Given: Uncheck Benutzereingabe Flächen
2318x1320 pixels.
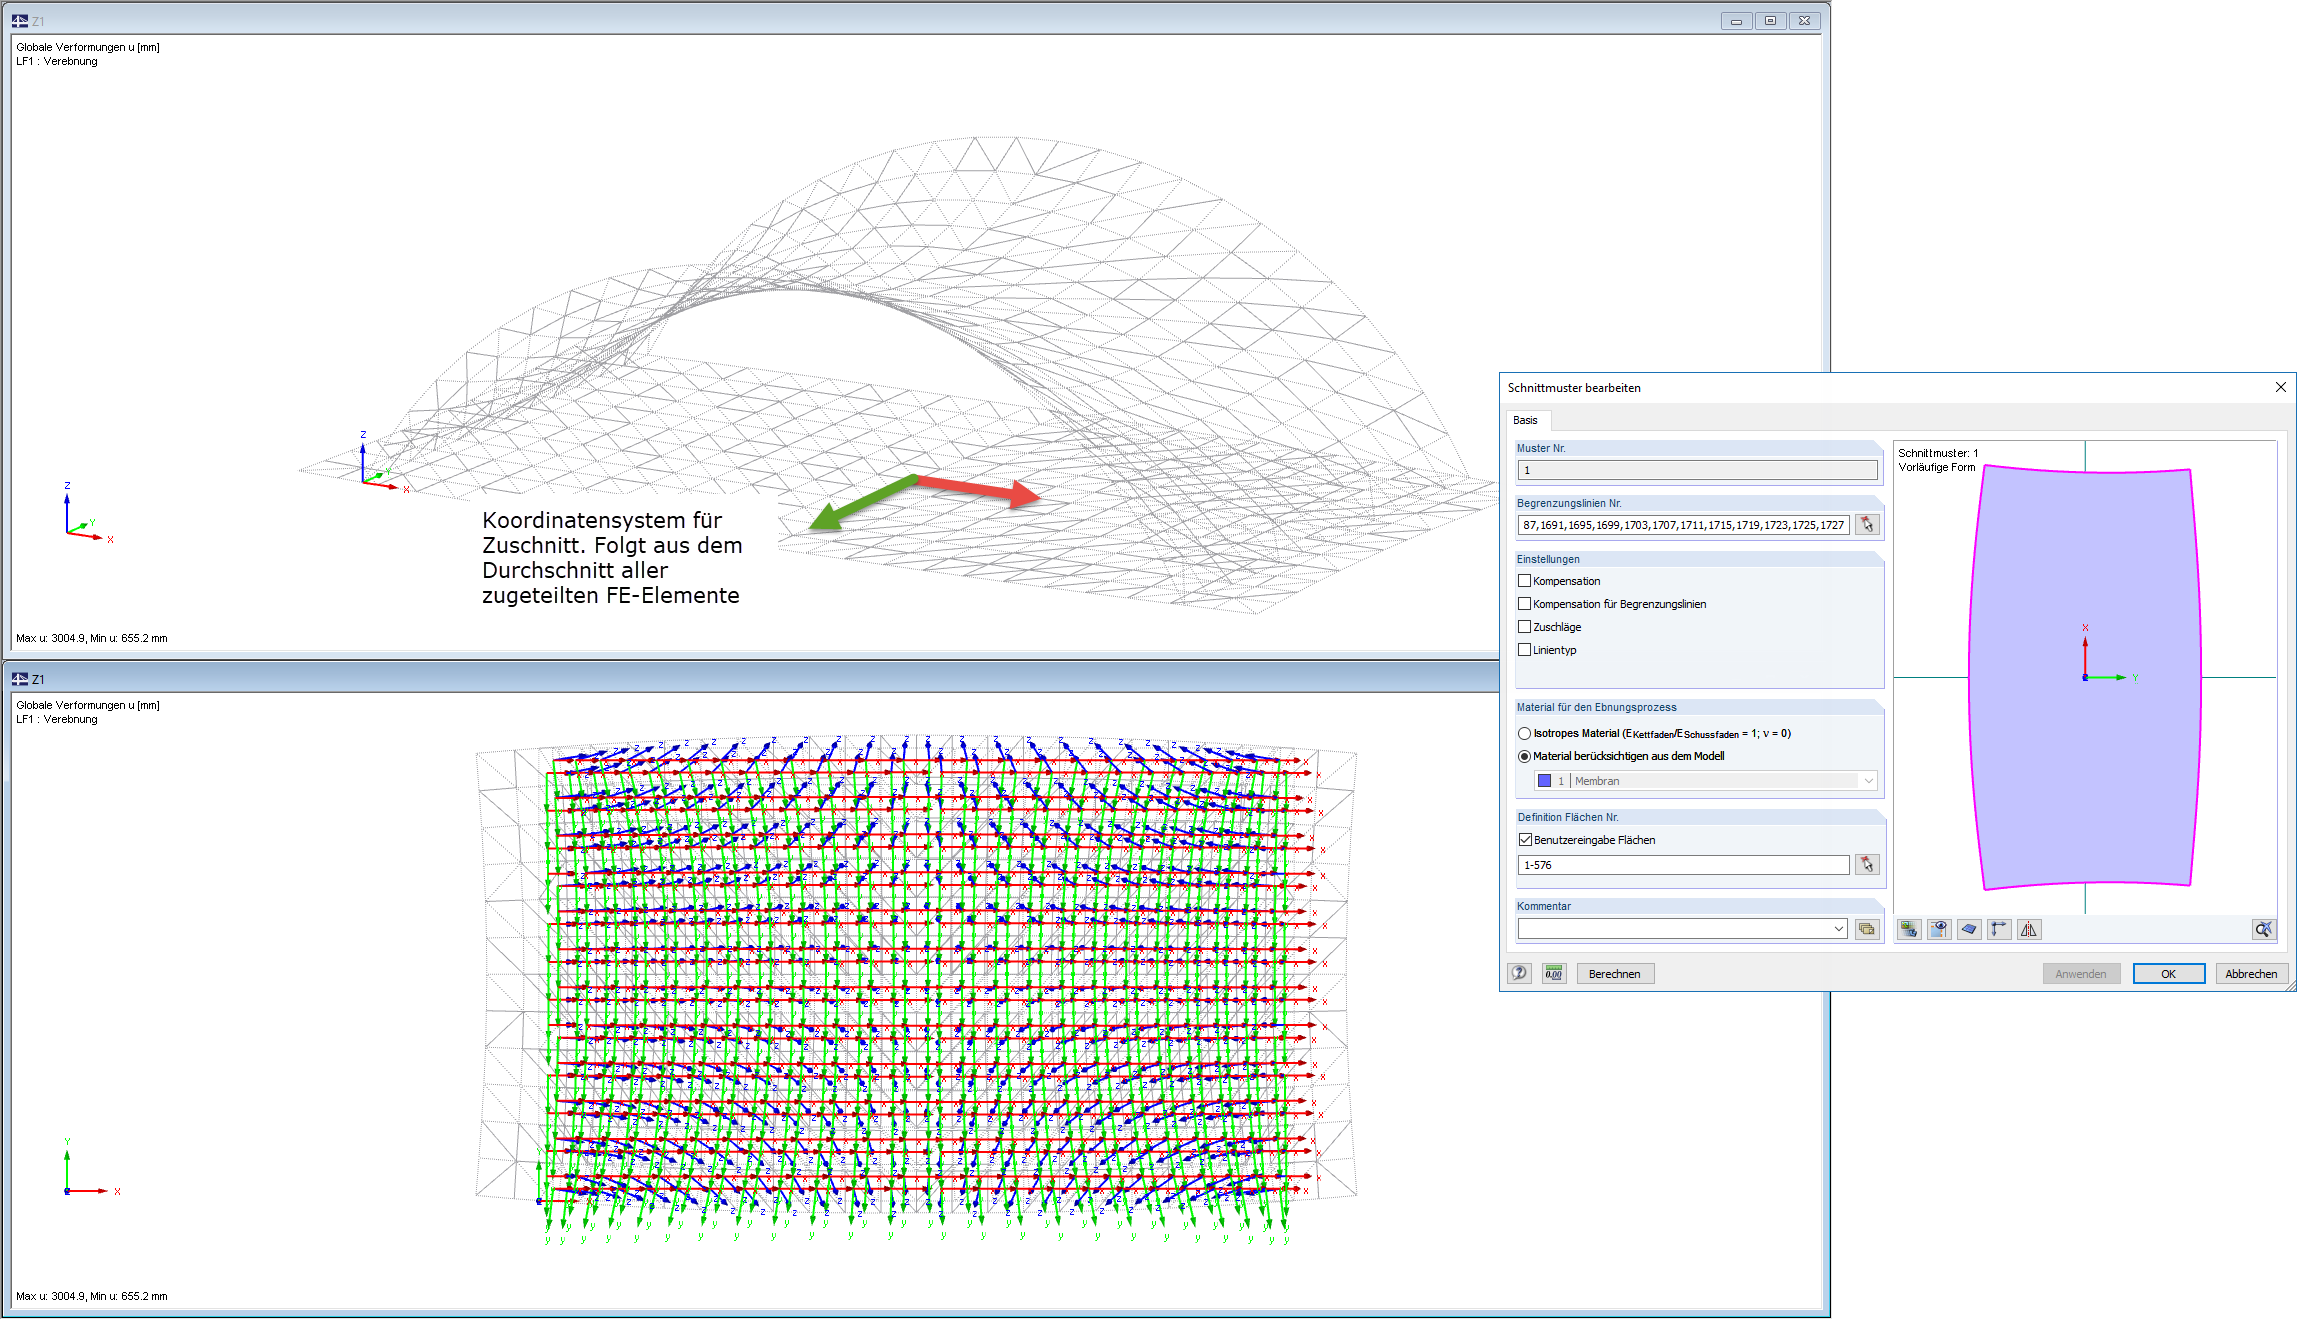Looking at the screenshot, I should pos(1525,839).
